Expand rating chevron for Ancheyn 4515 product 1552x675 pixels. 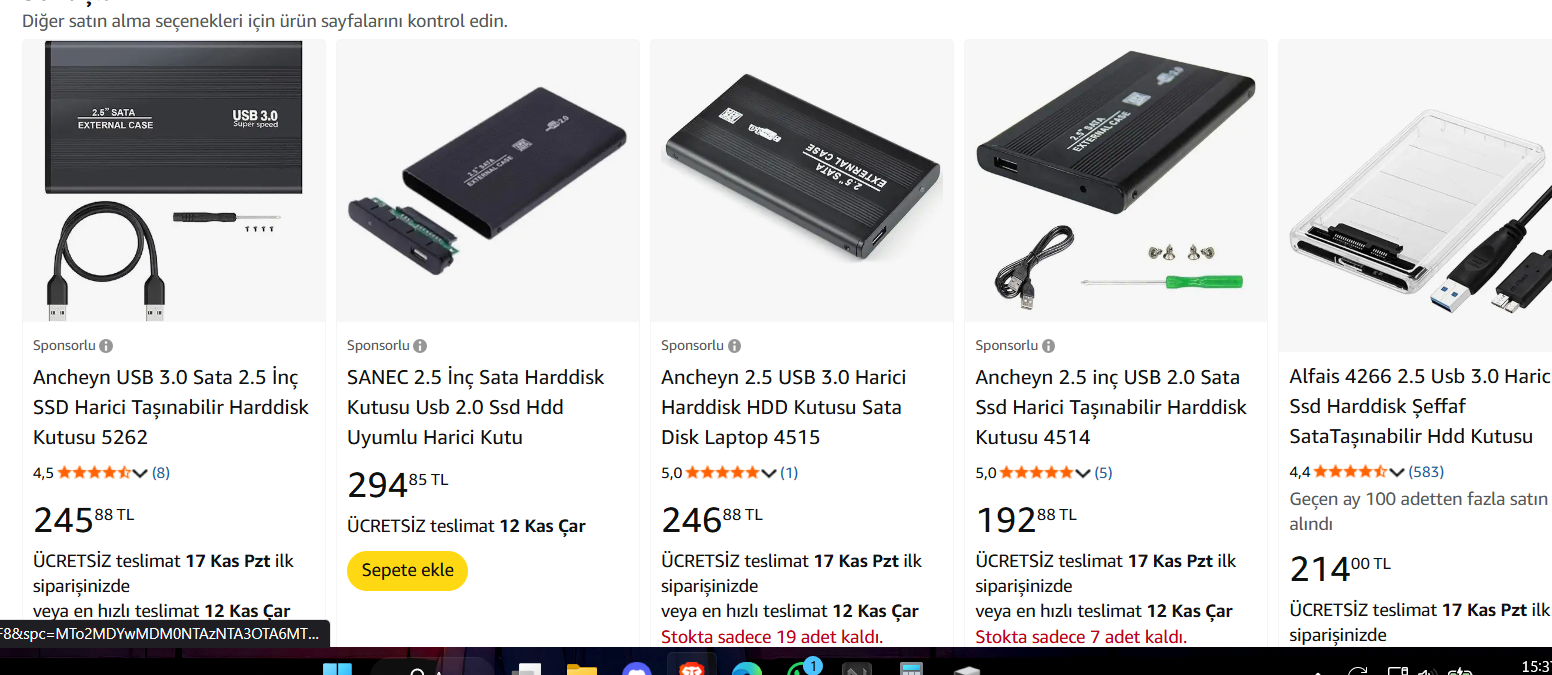pyautogui.click(x=768, y=473)
